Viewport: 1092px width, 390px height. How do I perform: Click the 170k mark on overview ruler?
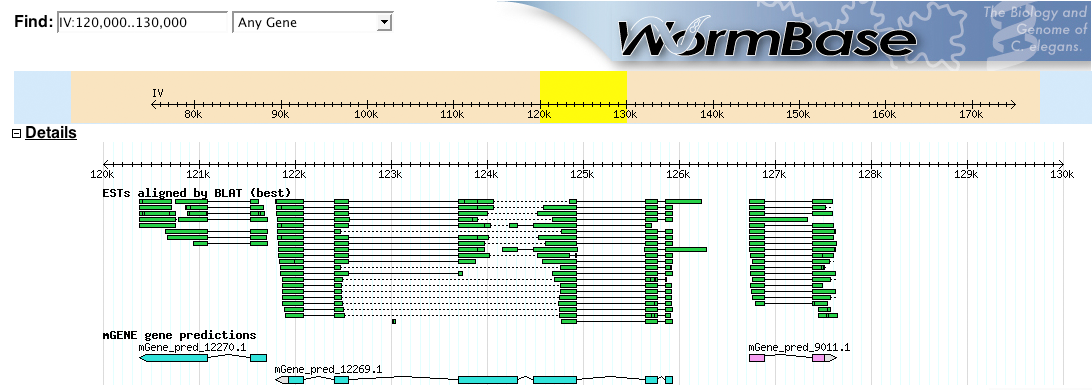[x=971, y=114]
